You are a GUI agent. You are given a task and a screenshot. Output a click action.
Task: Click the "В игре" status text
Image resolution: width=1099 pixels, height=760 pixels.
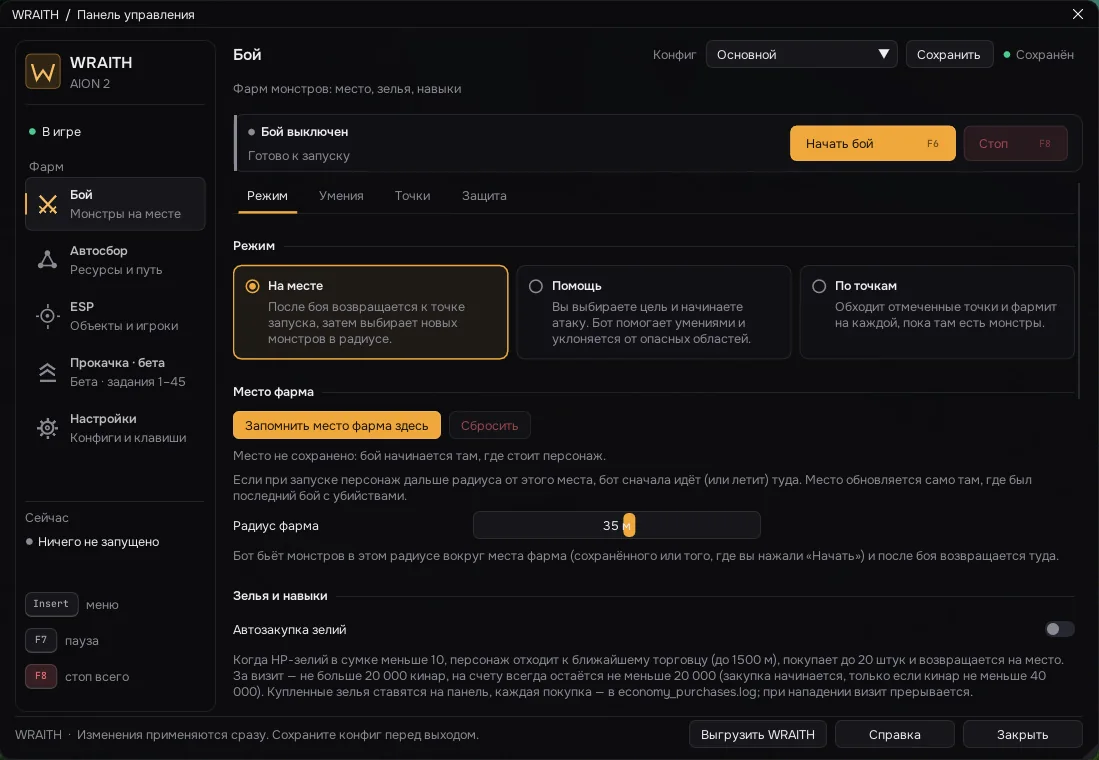point(61,132)
